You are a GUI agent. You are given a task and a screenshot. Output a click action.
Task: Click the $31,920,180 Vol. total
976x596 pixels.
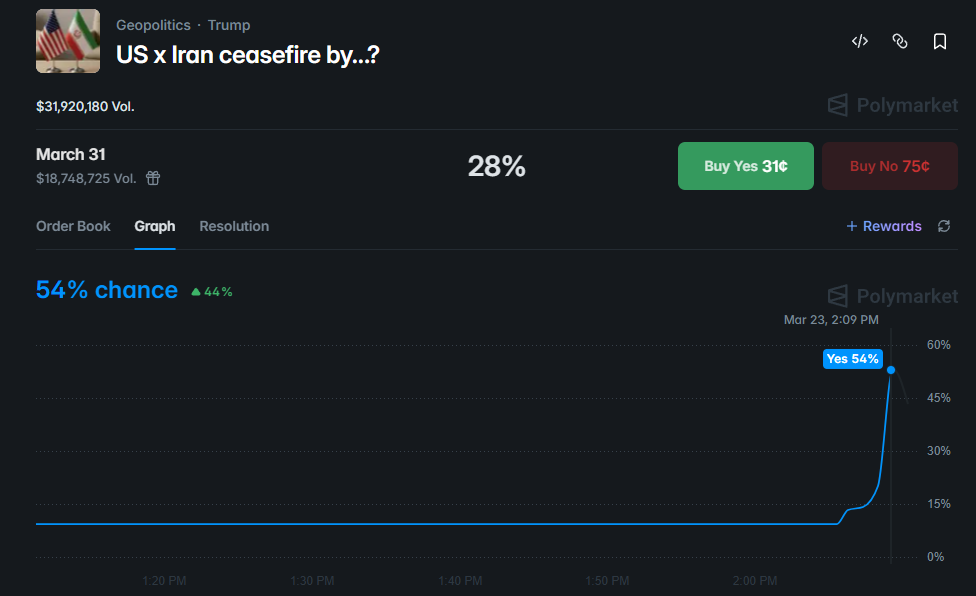85,106
